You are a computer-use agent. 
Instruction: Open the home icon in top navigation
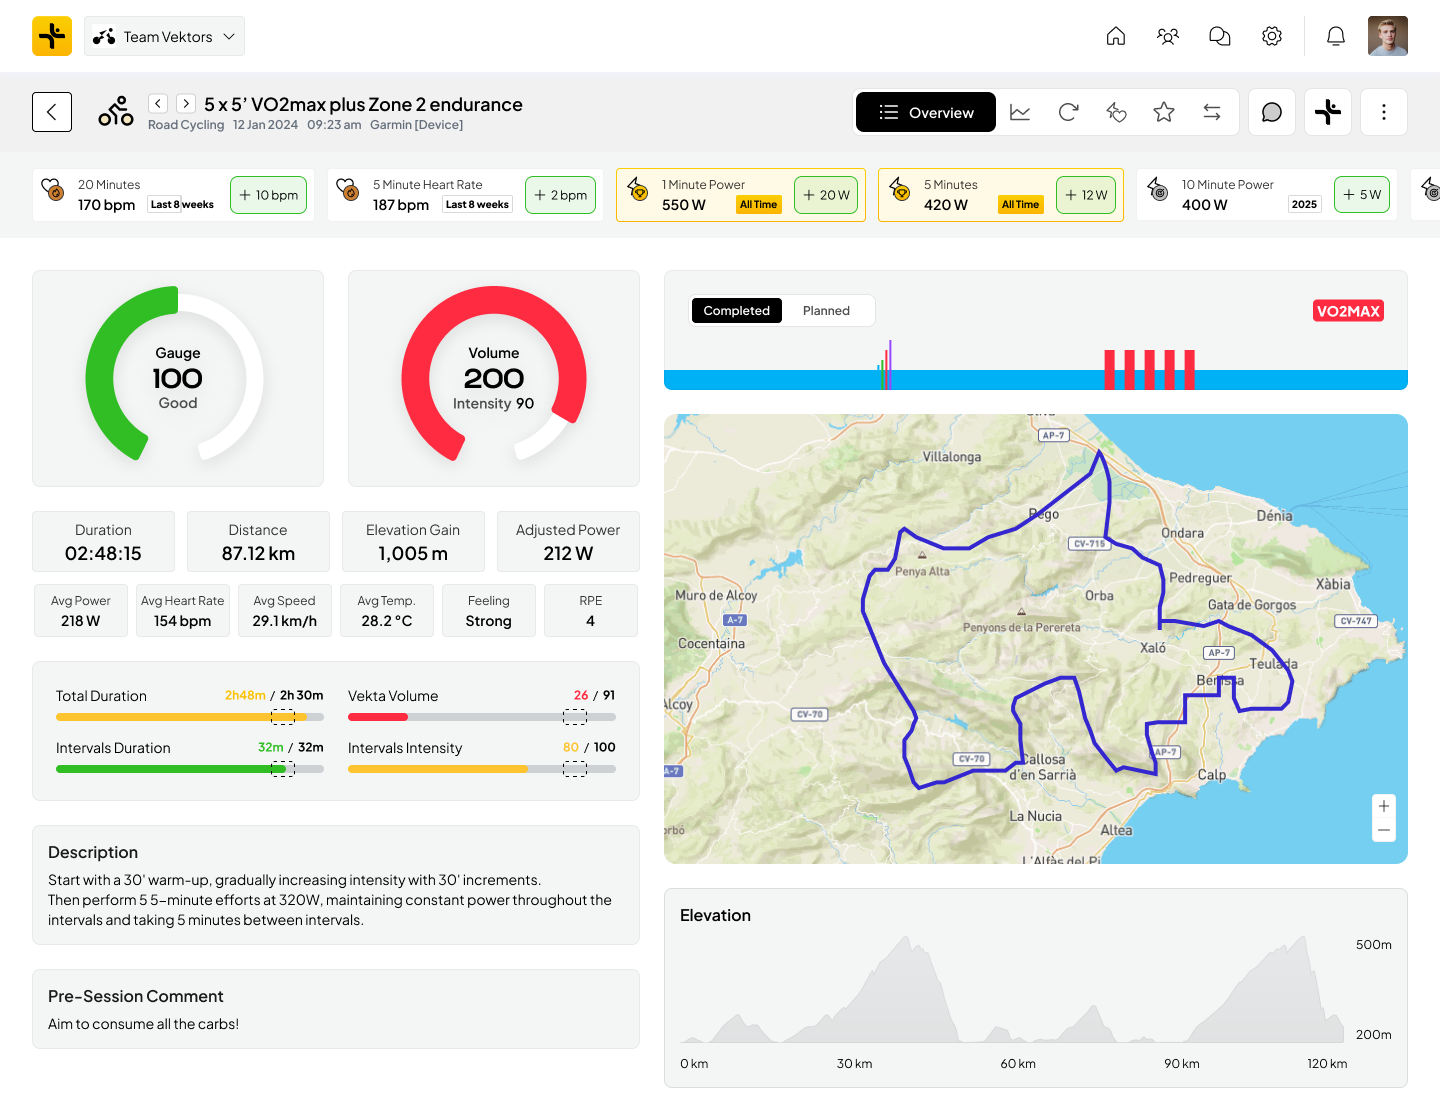coord(1116,36)
